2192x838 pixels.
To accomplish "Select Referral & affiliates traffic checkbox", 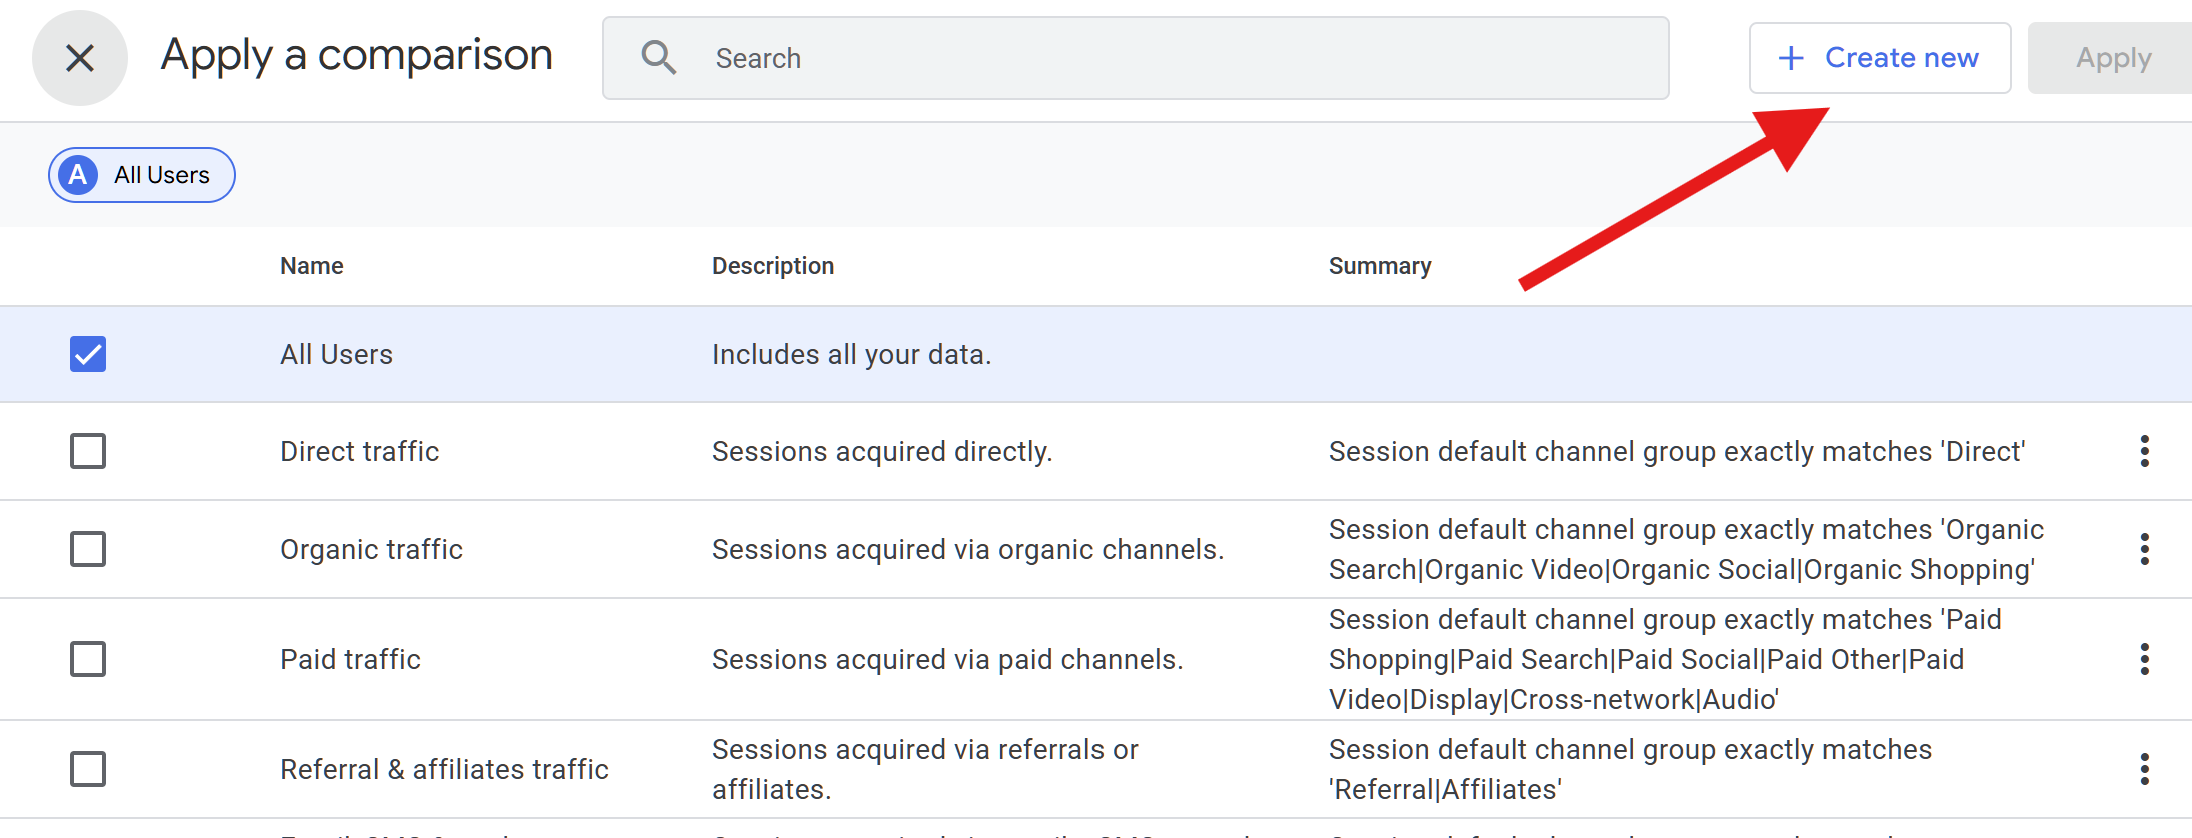I will point(88,769).
